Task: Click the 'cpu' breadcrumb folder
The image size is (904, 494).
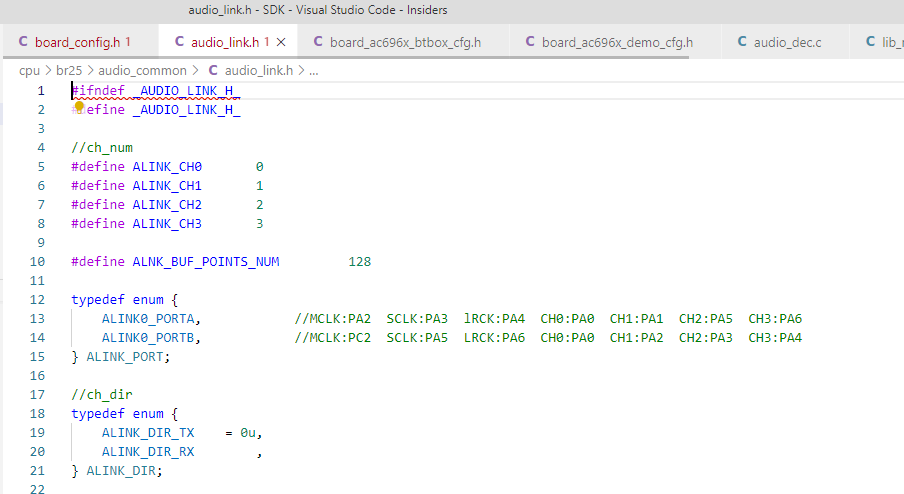Action: point(29,70)
